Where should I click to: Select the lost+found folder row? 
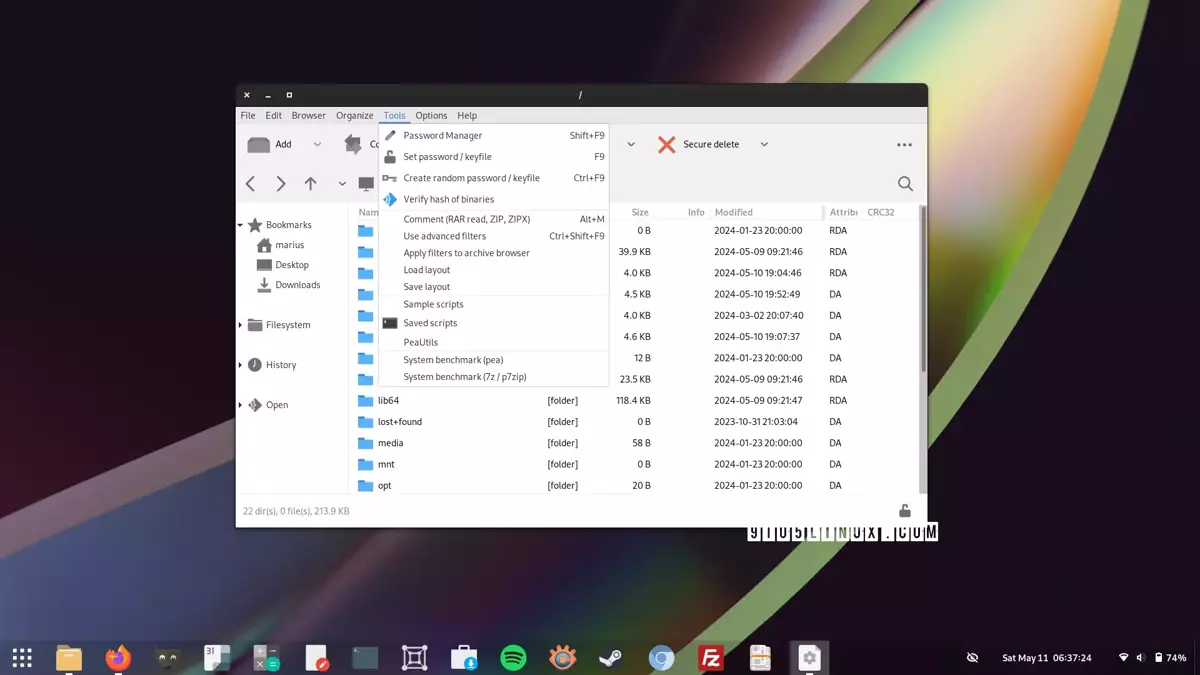point(635,422)
